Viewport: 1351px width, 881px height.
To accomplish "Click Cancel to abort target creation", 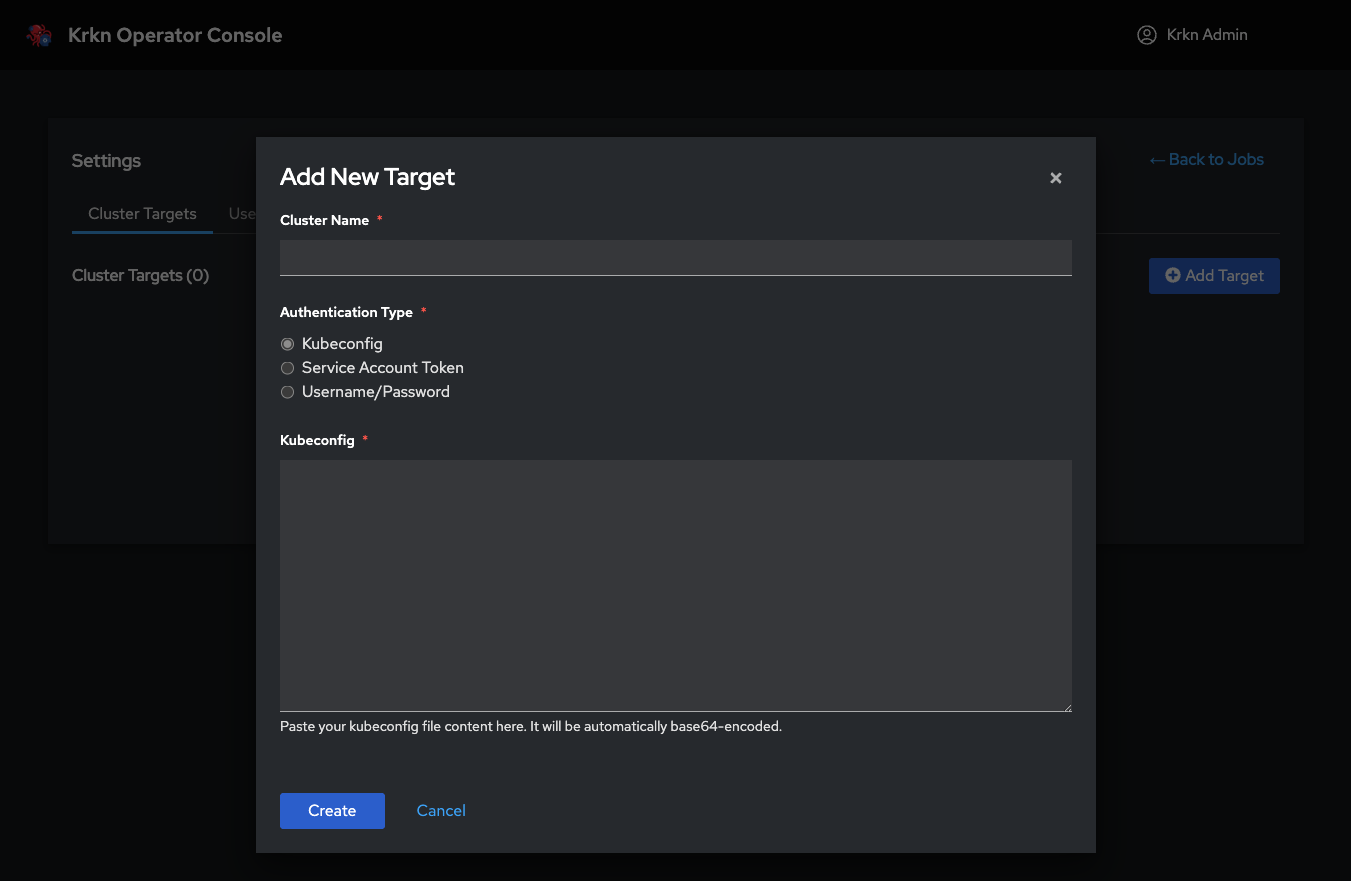I will (x=441, y=810).
